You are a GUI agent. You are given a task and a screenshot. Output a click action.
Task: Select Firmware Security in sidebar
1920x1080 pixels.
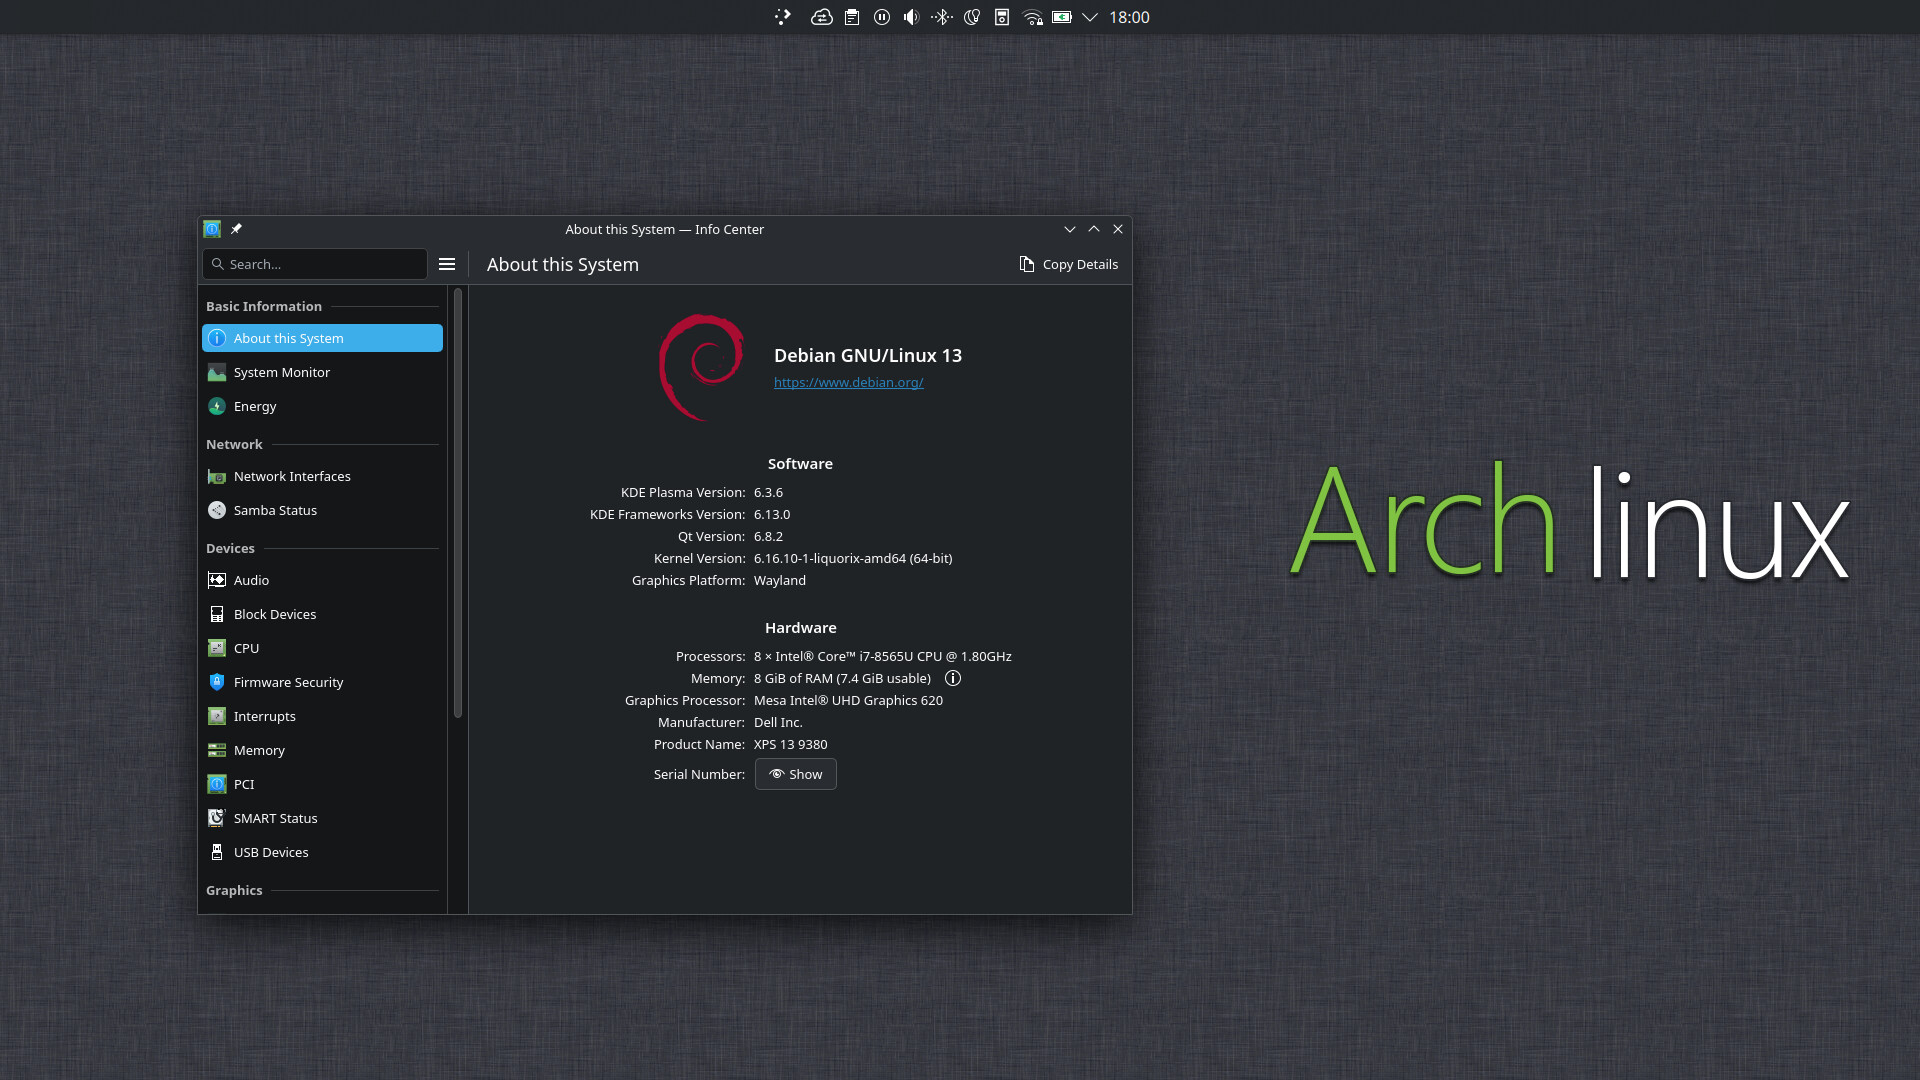(288, 682)
